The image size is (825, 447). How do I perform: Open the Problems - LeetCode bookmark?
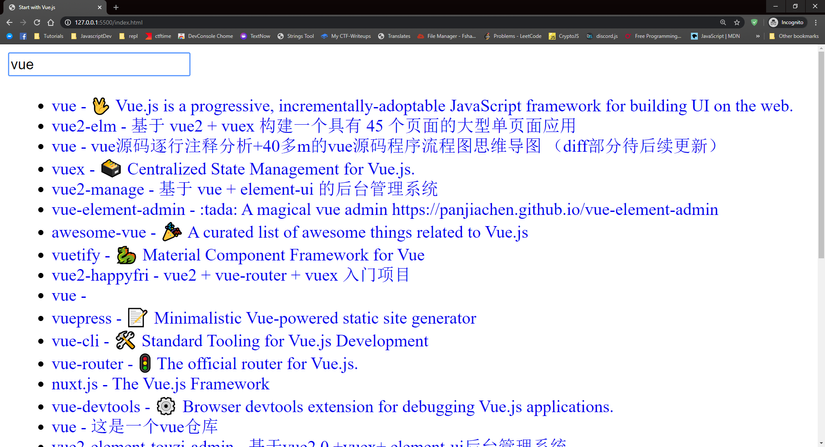pos(512,36)
